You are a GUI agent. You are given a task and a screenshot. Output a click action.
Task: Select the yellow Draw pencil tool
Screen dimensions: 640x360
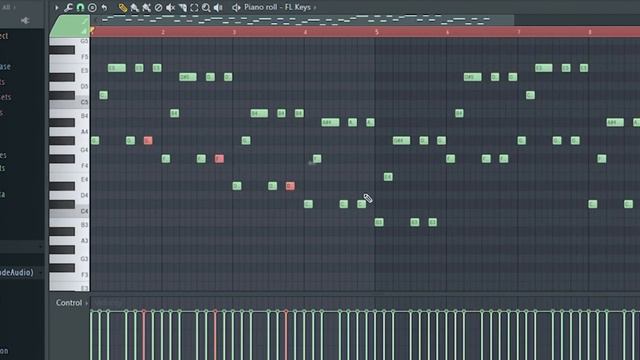122,7
